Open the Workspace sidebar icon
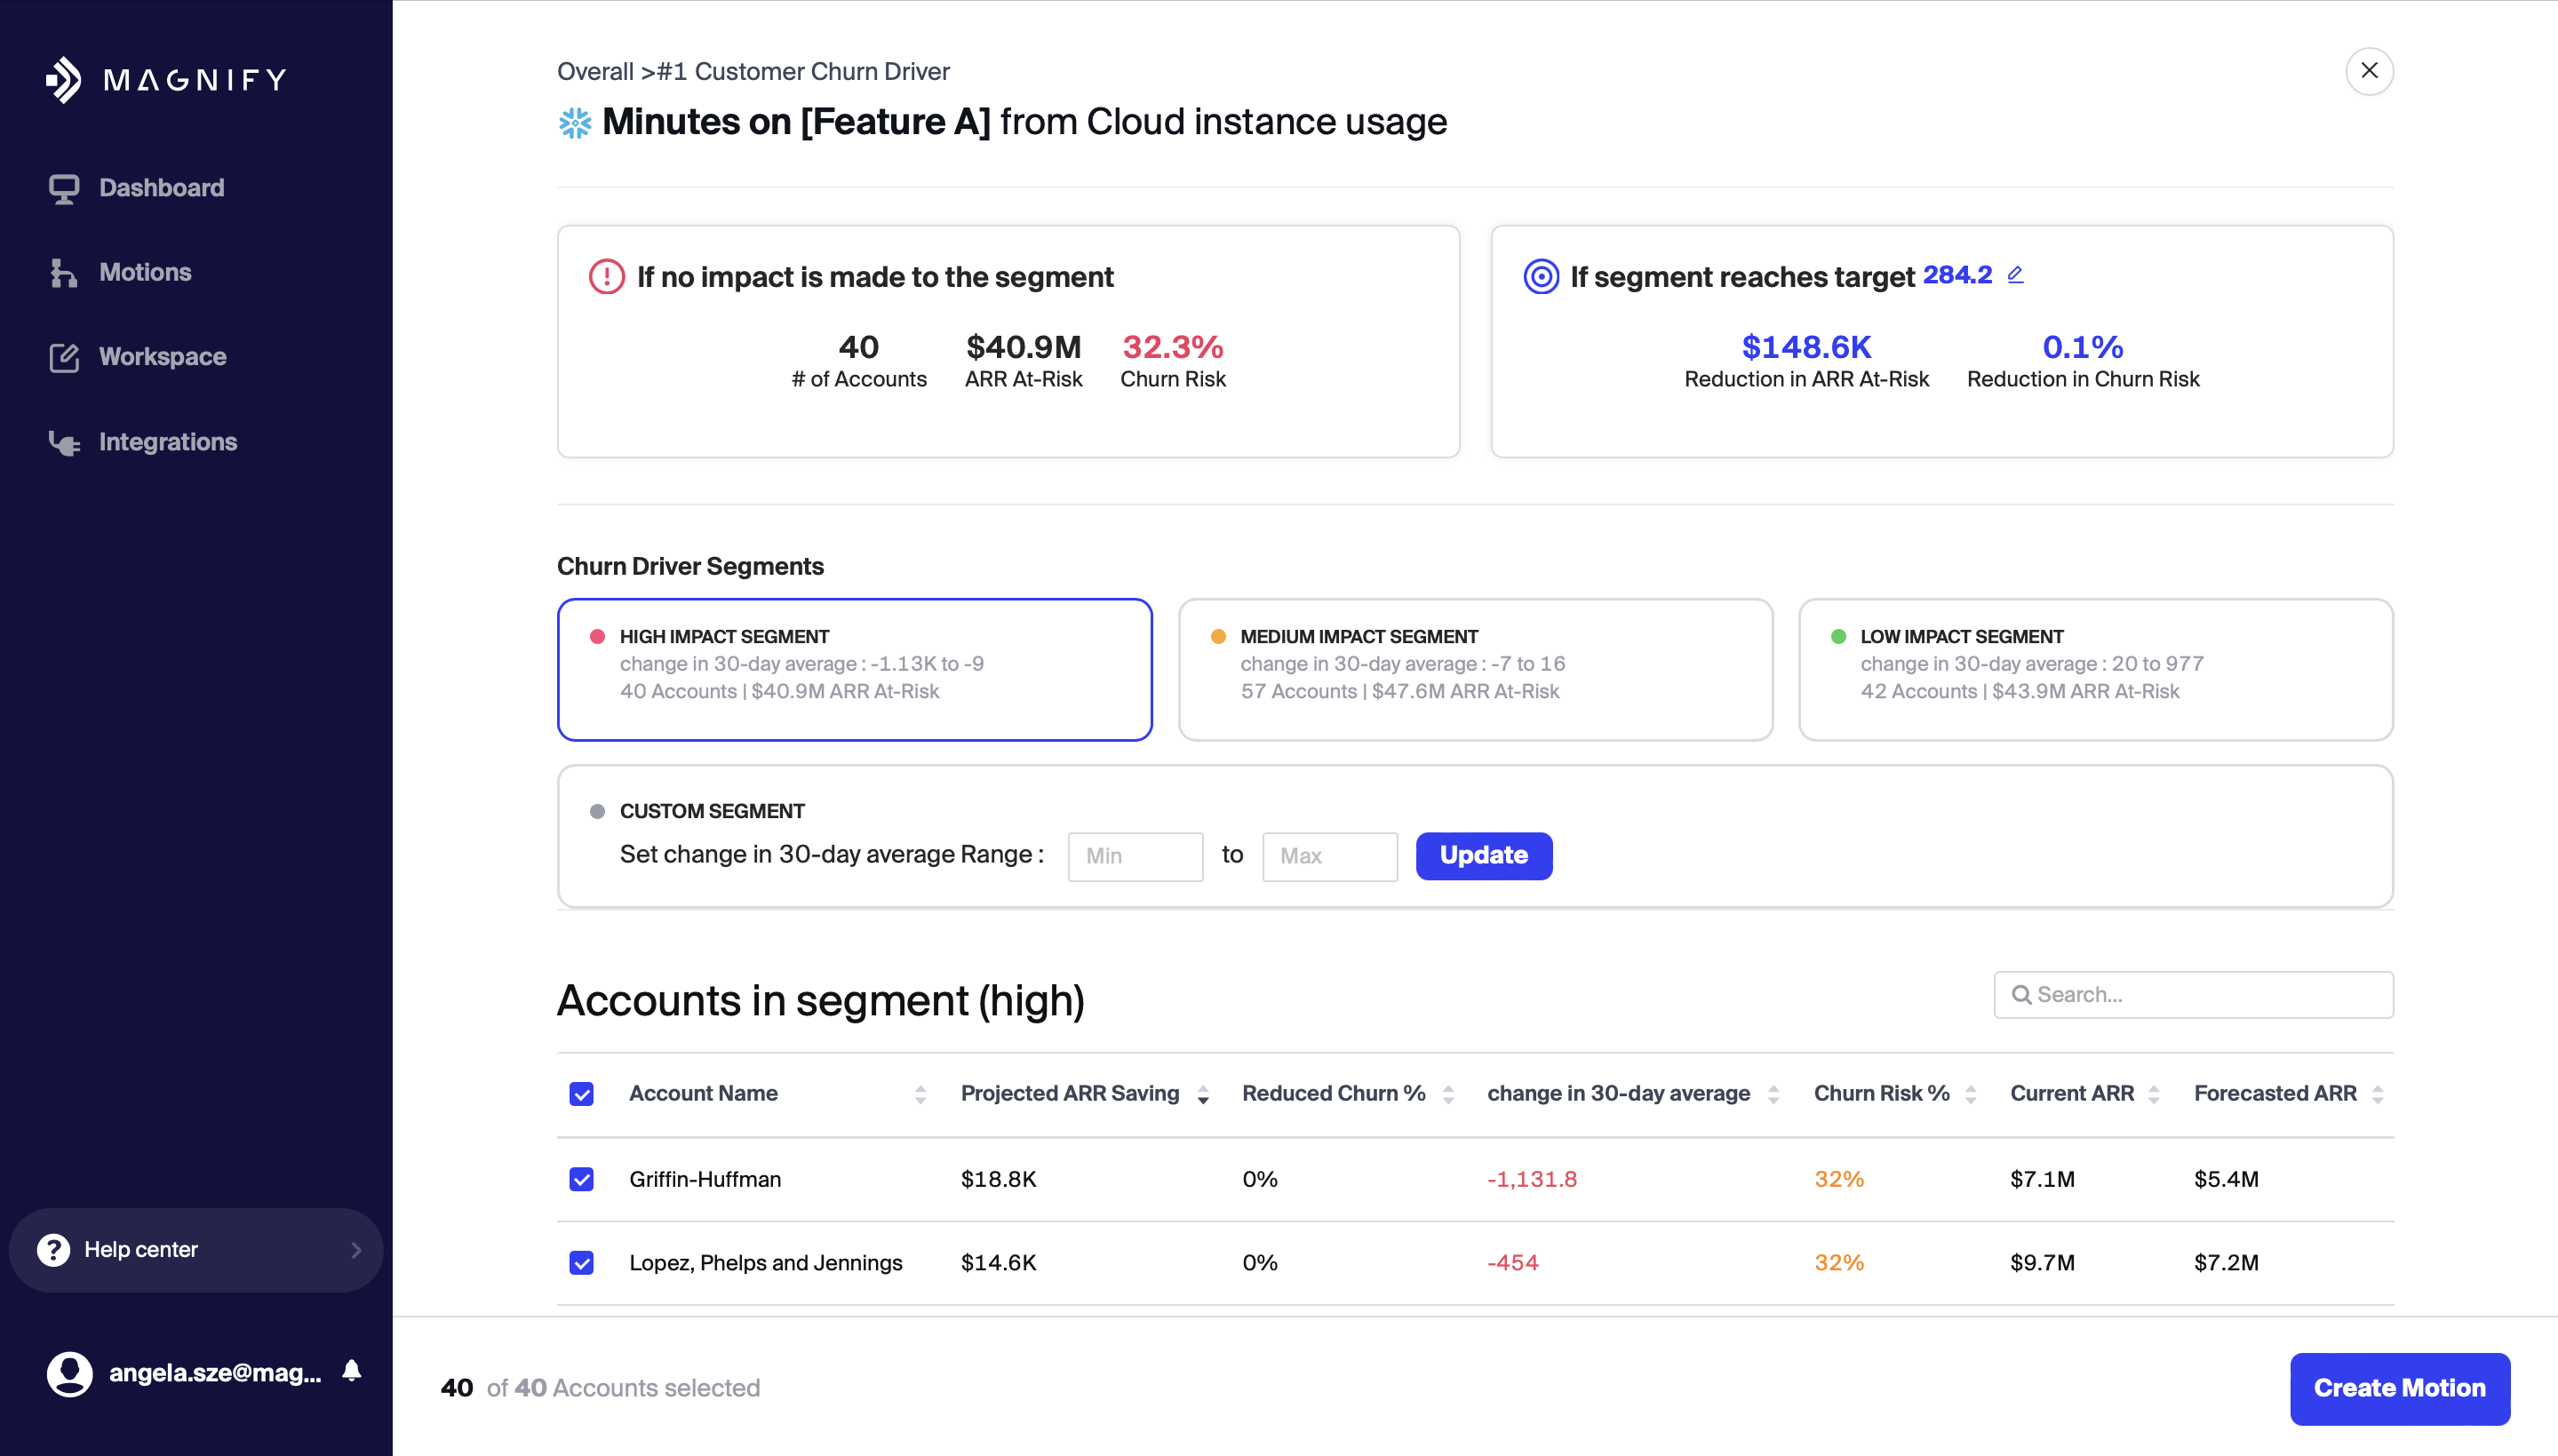Viewport: 2558px width, 1456px height. [64, 357]
